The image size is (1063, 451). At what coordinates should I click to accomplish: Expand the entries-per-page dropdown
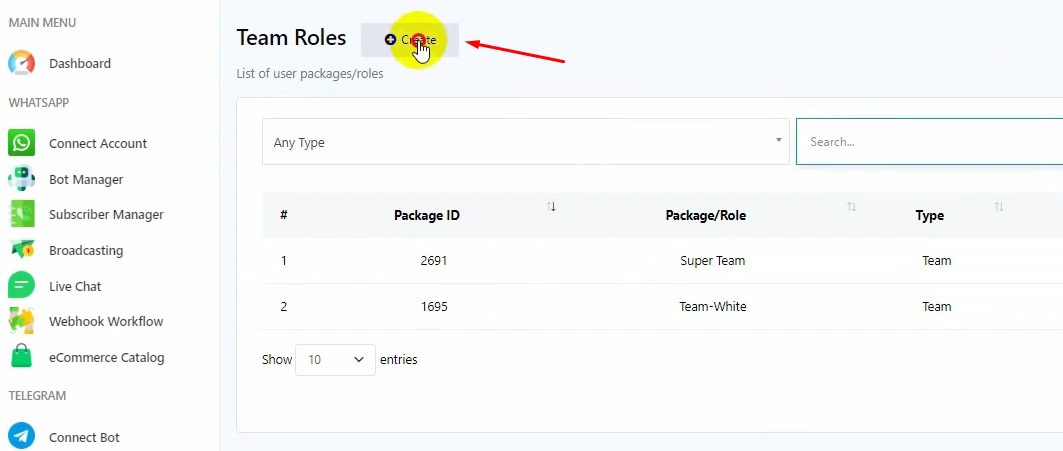335,360
